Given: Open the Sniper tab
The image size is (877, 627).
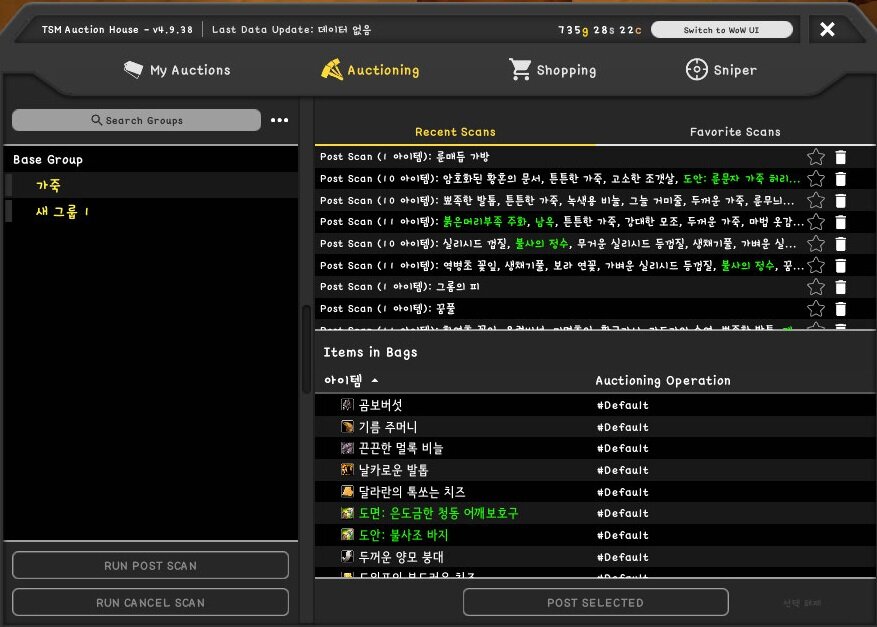Looking at the screenshot, I should pos(721,70).
